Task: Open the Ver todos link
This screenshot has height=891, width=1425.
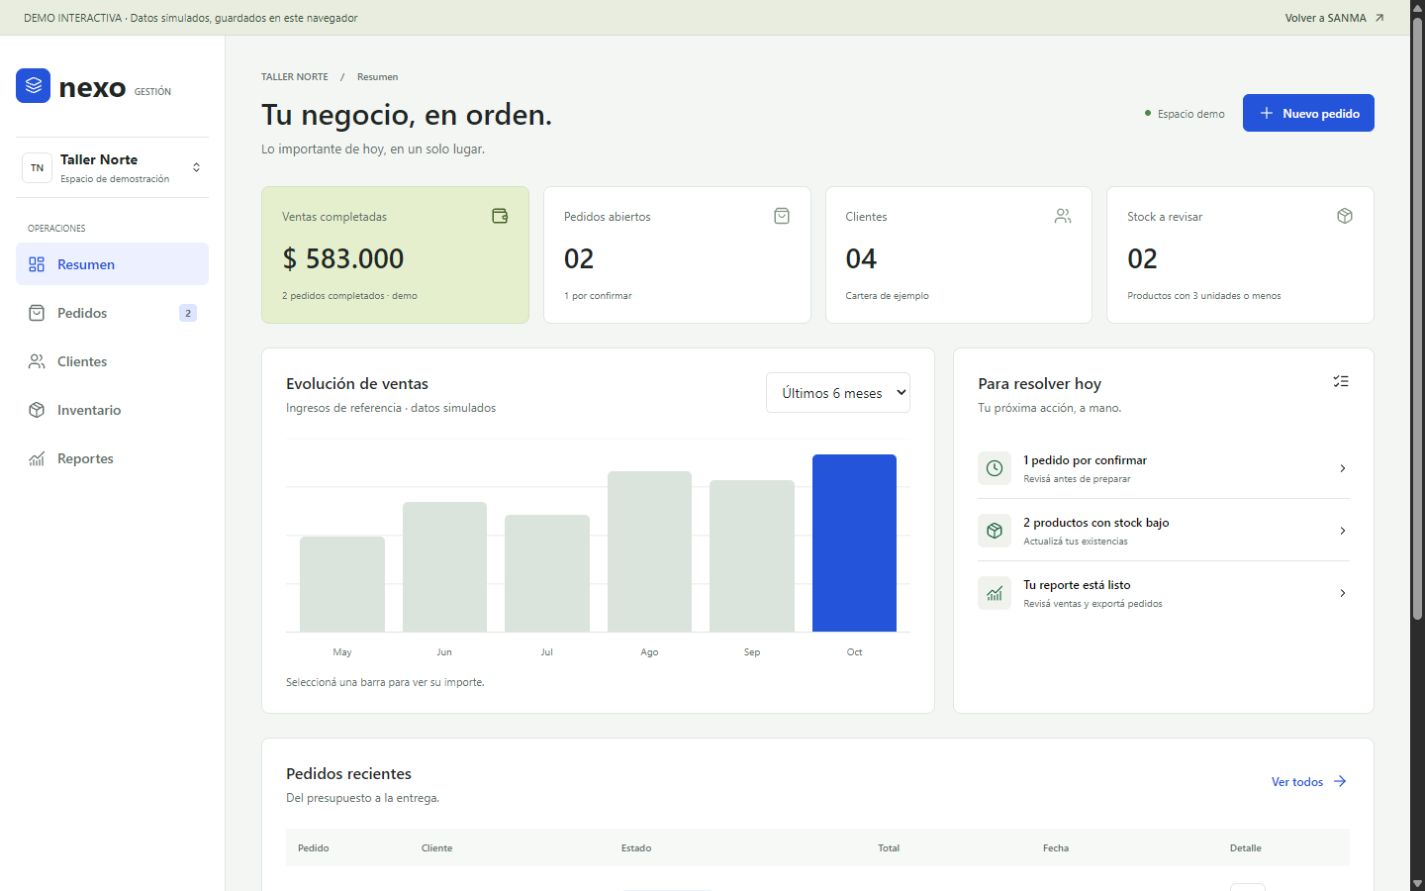Action: [1309, 782]
